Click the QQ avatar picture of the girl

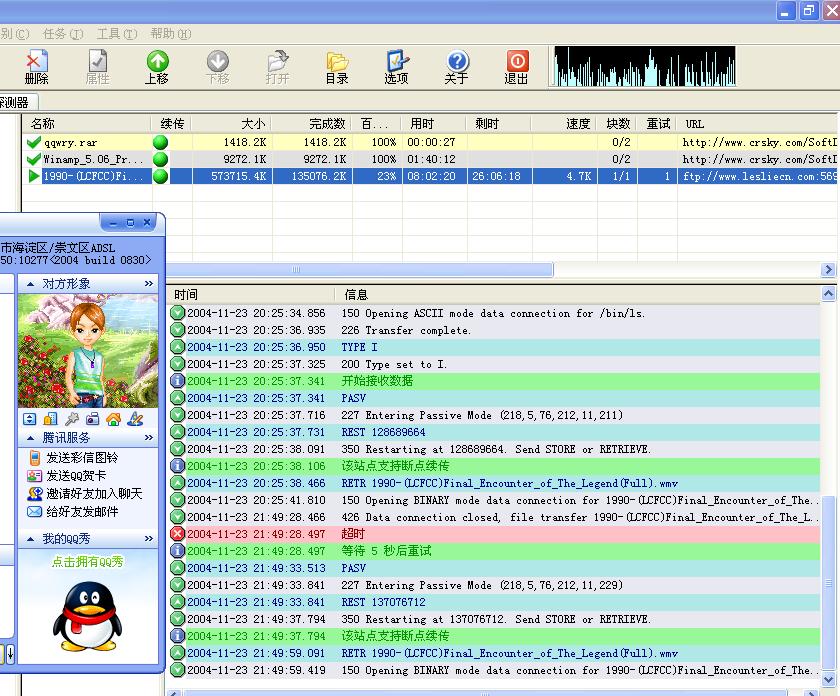(88, 351)
